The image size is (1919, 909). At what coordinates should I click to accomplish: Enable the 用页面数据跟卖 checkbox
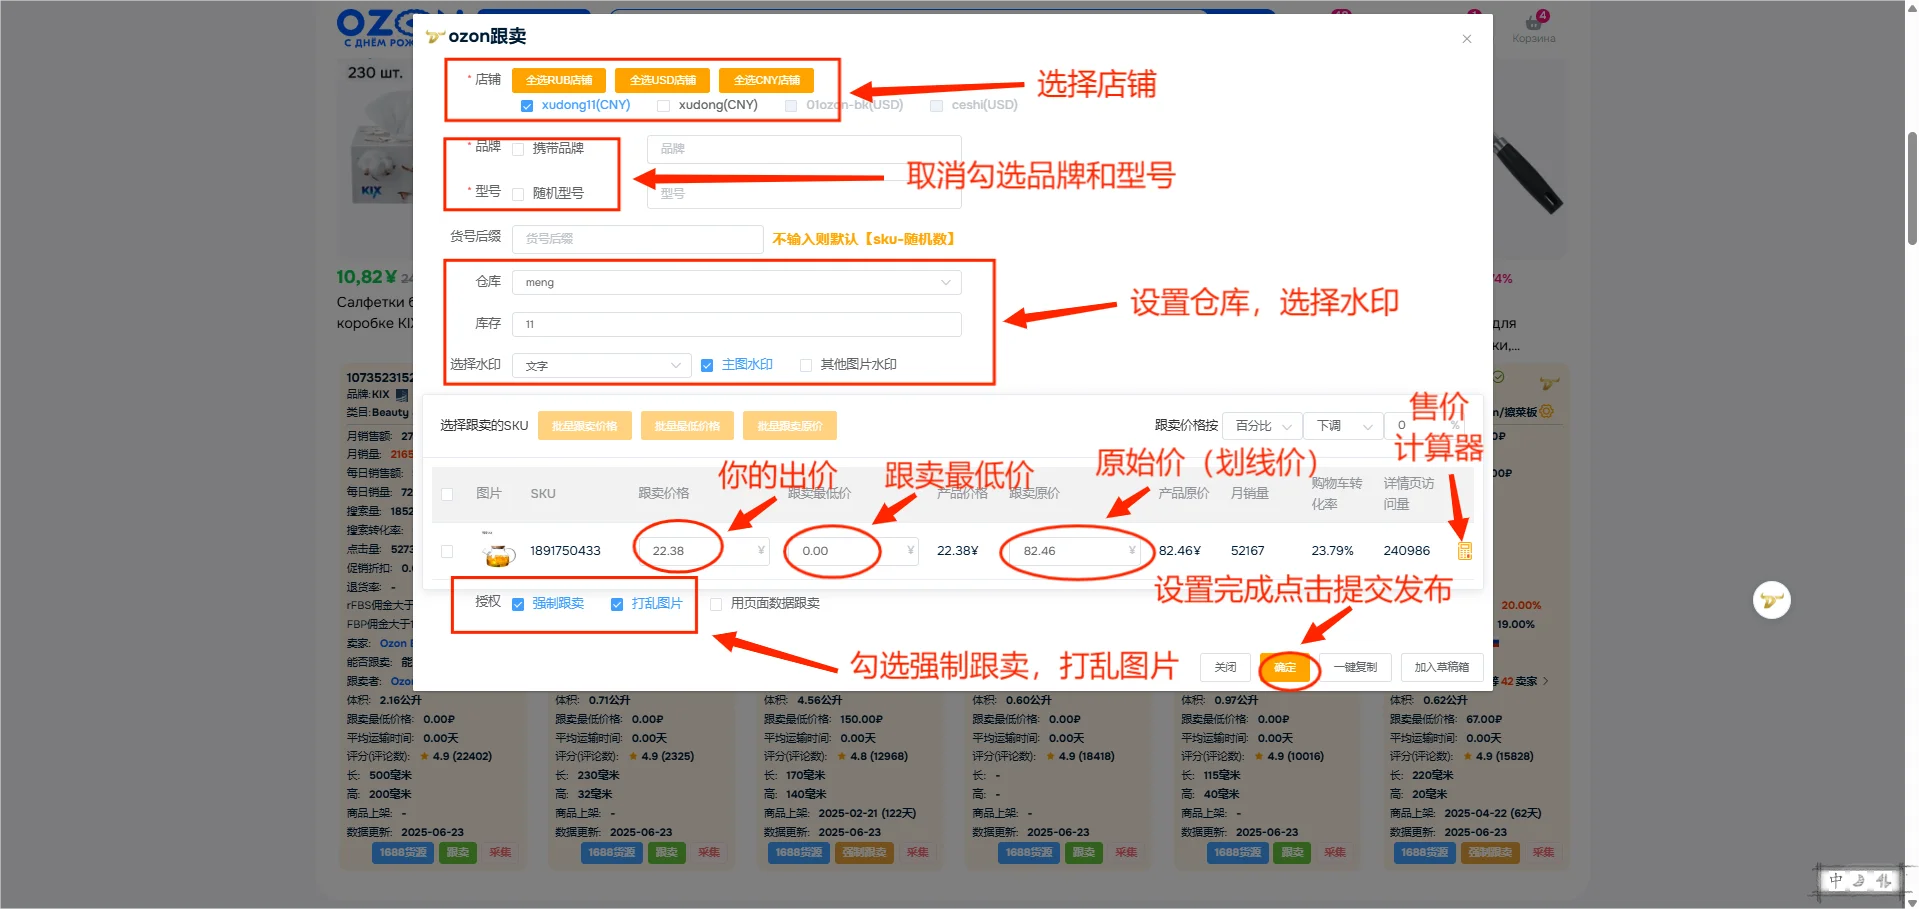point(716,603)
